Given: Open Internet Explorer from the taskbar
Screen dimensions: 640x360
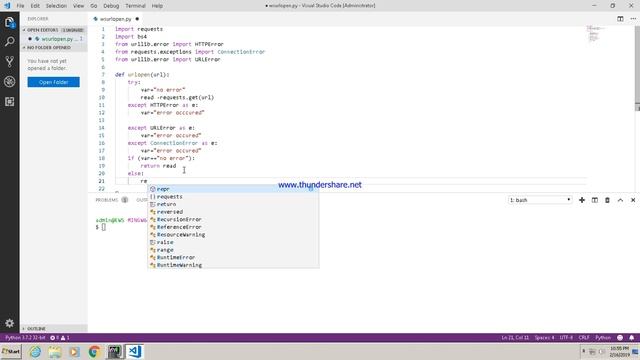Looking at the screenshot, I should (35, 351).
